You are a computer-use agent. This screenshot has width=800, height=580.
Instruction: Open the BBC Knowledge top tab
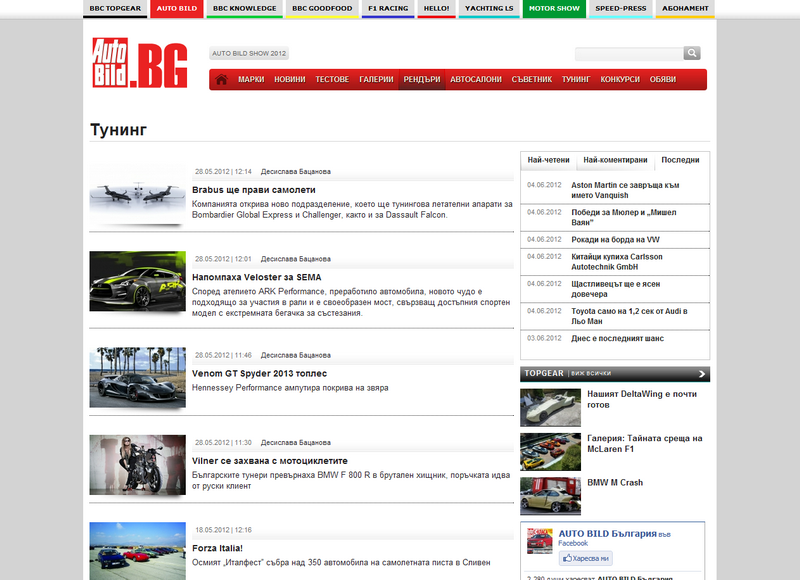click(244, 9)
